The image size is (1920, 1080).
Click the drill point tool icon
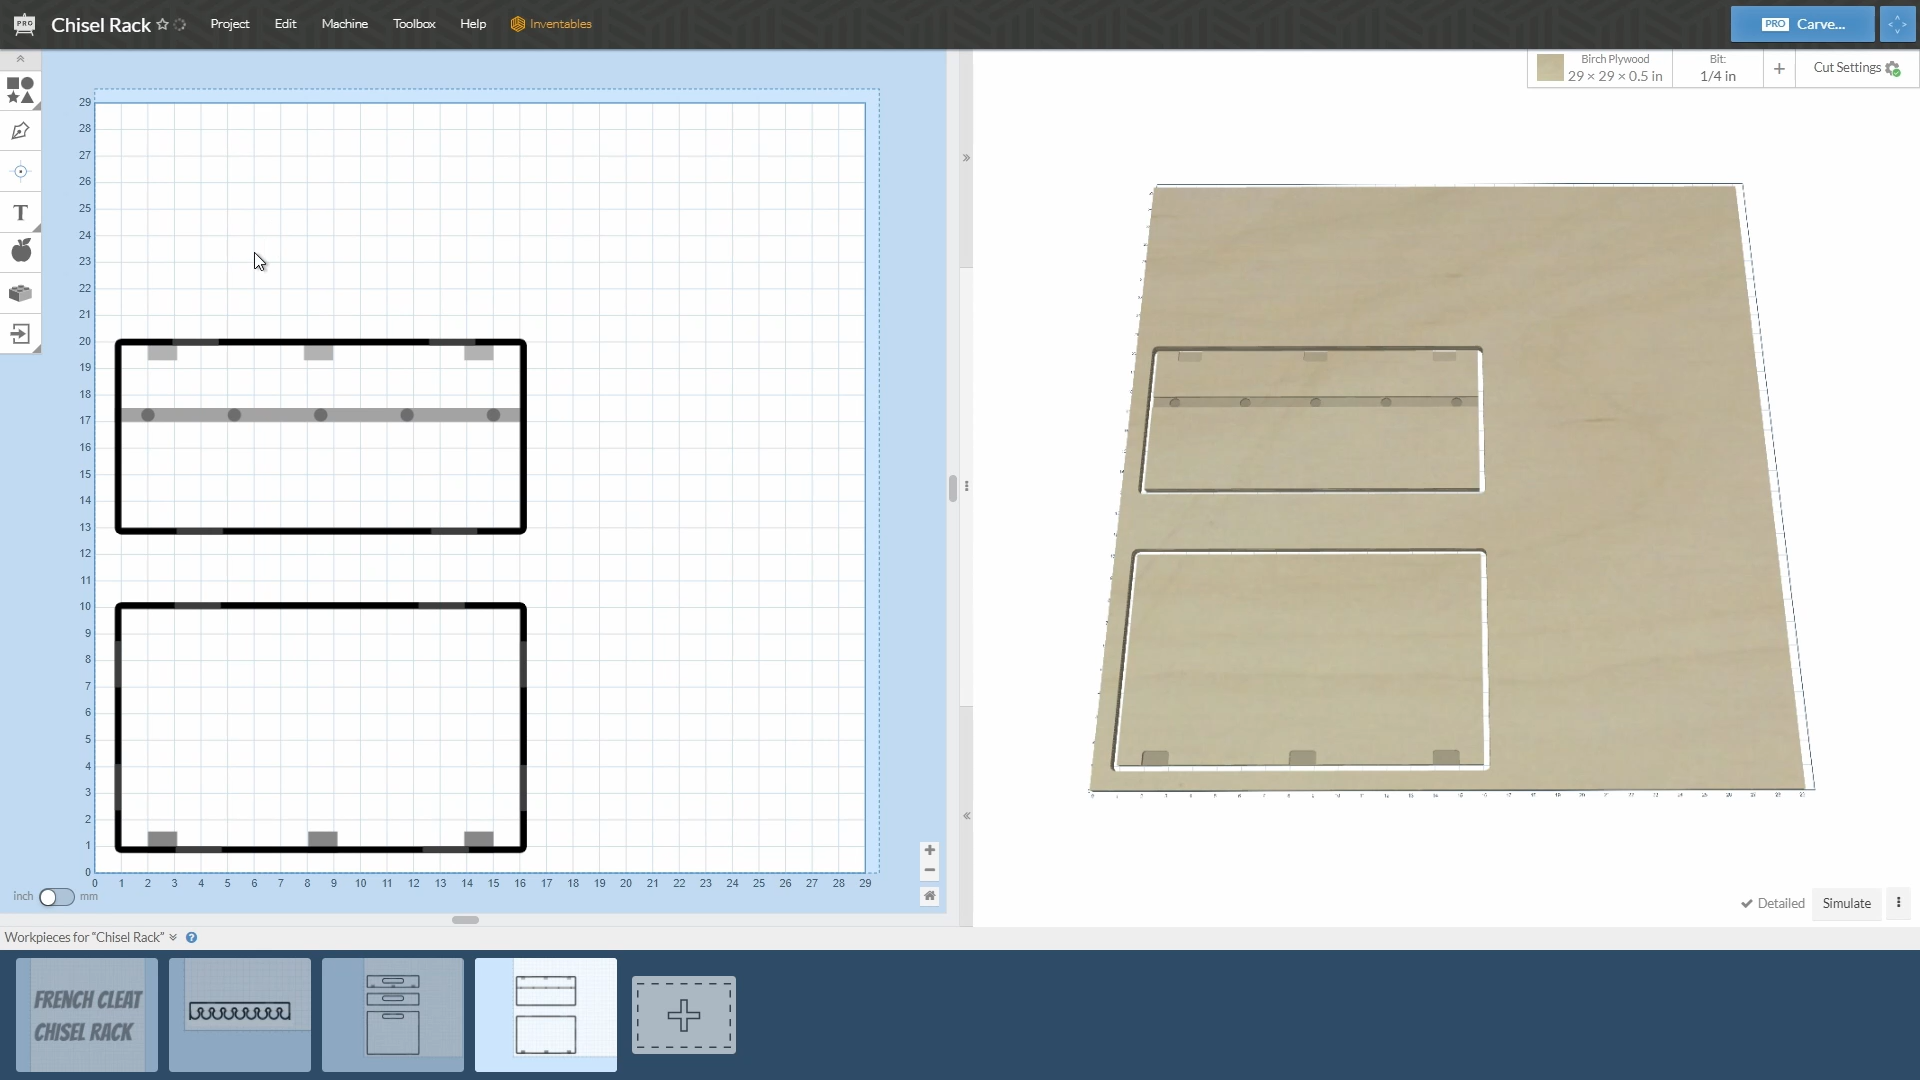click(x=20, y=172)
